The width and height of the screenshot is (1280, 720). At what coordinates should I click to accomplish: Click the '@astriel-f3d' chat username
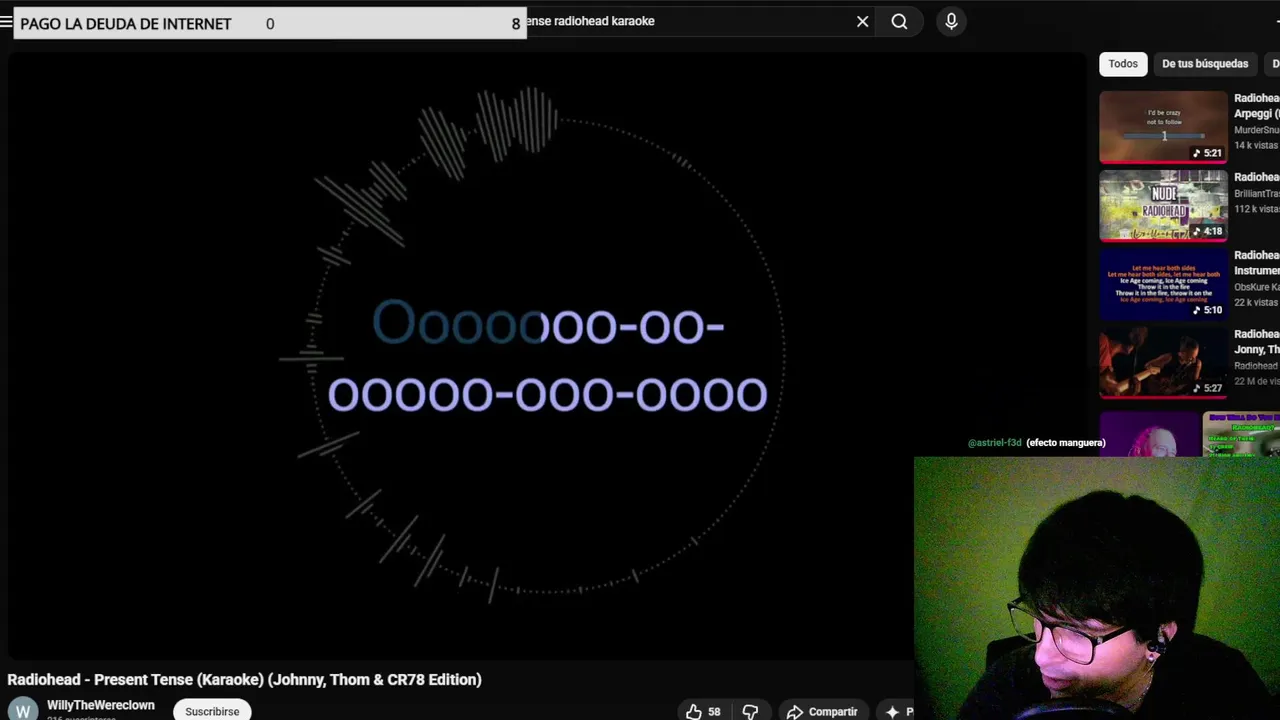[995, 443]
